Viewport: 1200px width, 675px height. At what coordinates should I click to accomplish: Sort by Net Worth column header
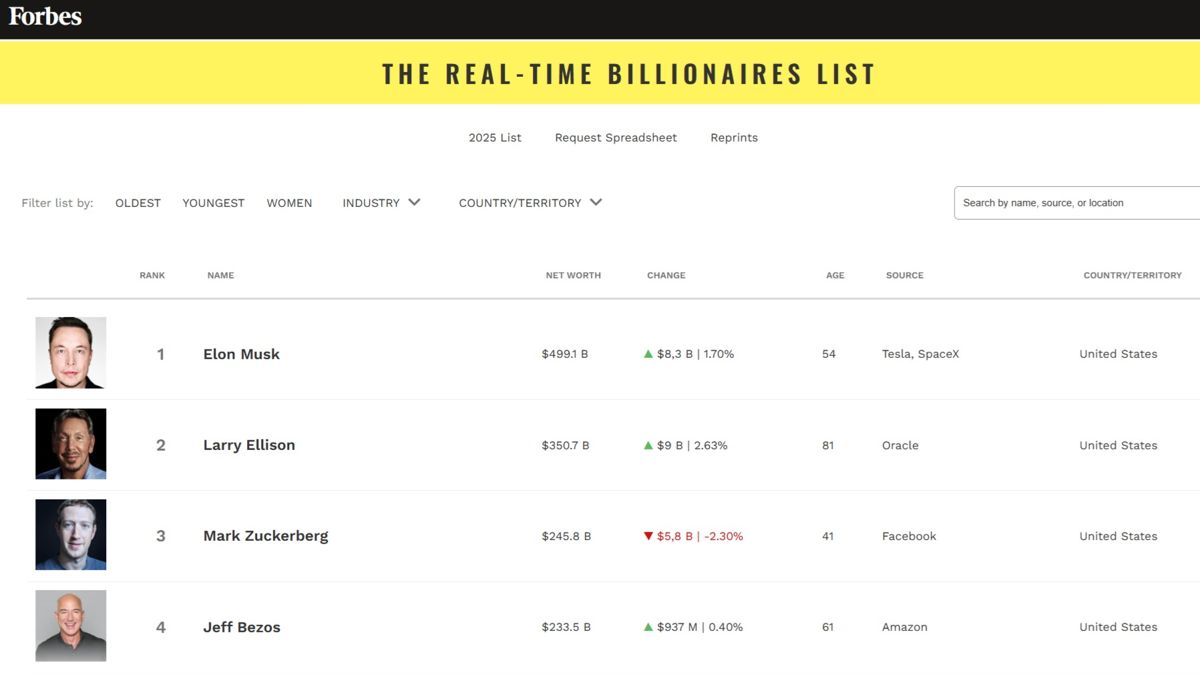(x=573, y=275)
